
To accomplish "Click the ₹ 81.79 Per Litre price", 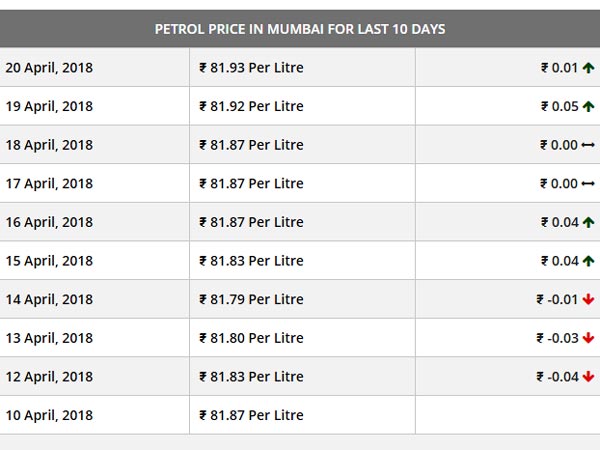I will pyautogui.click(x=251, y=299).
